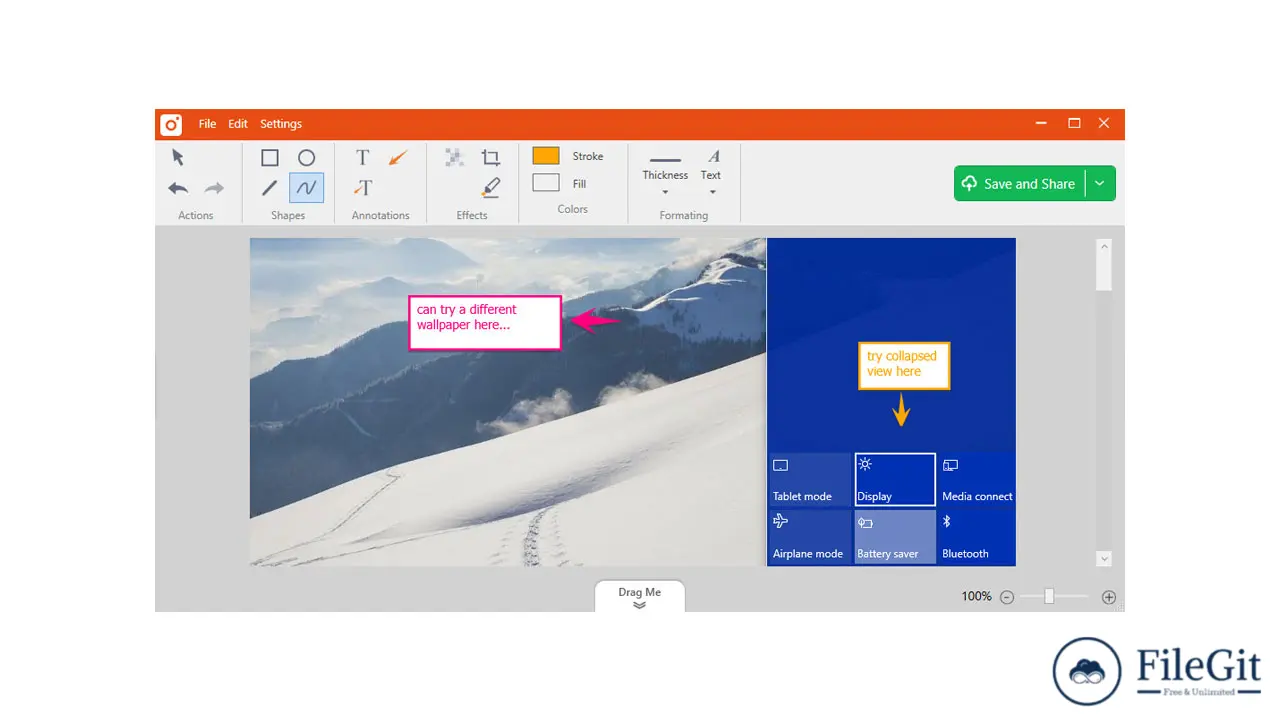Open the File menu

click(x=207, y=124)
